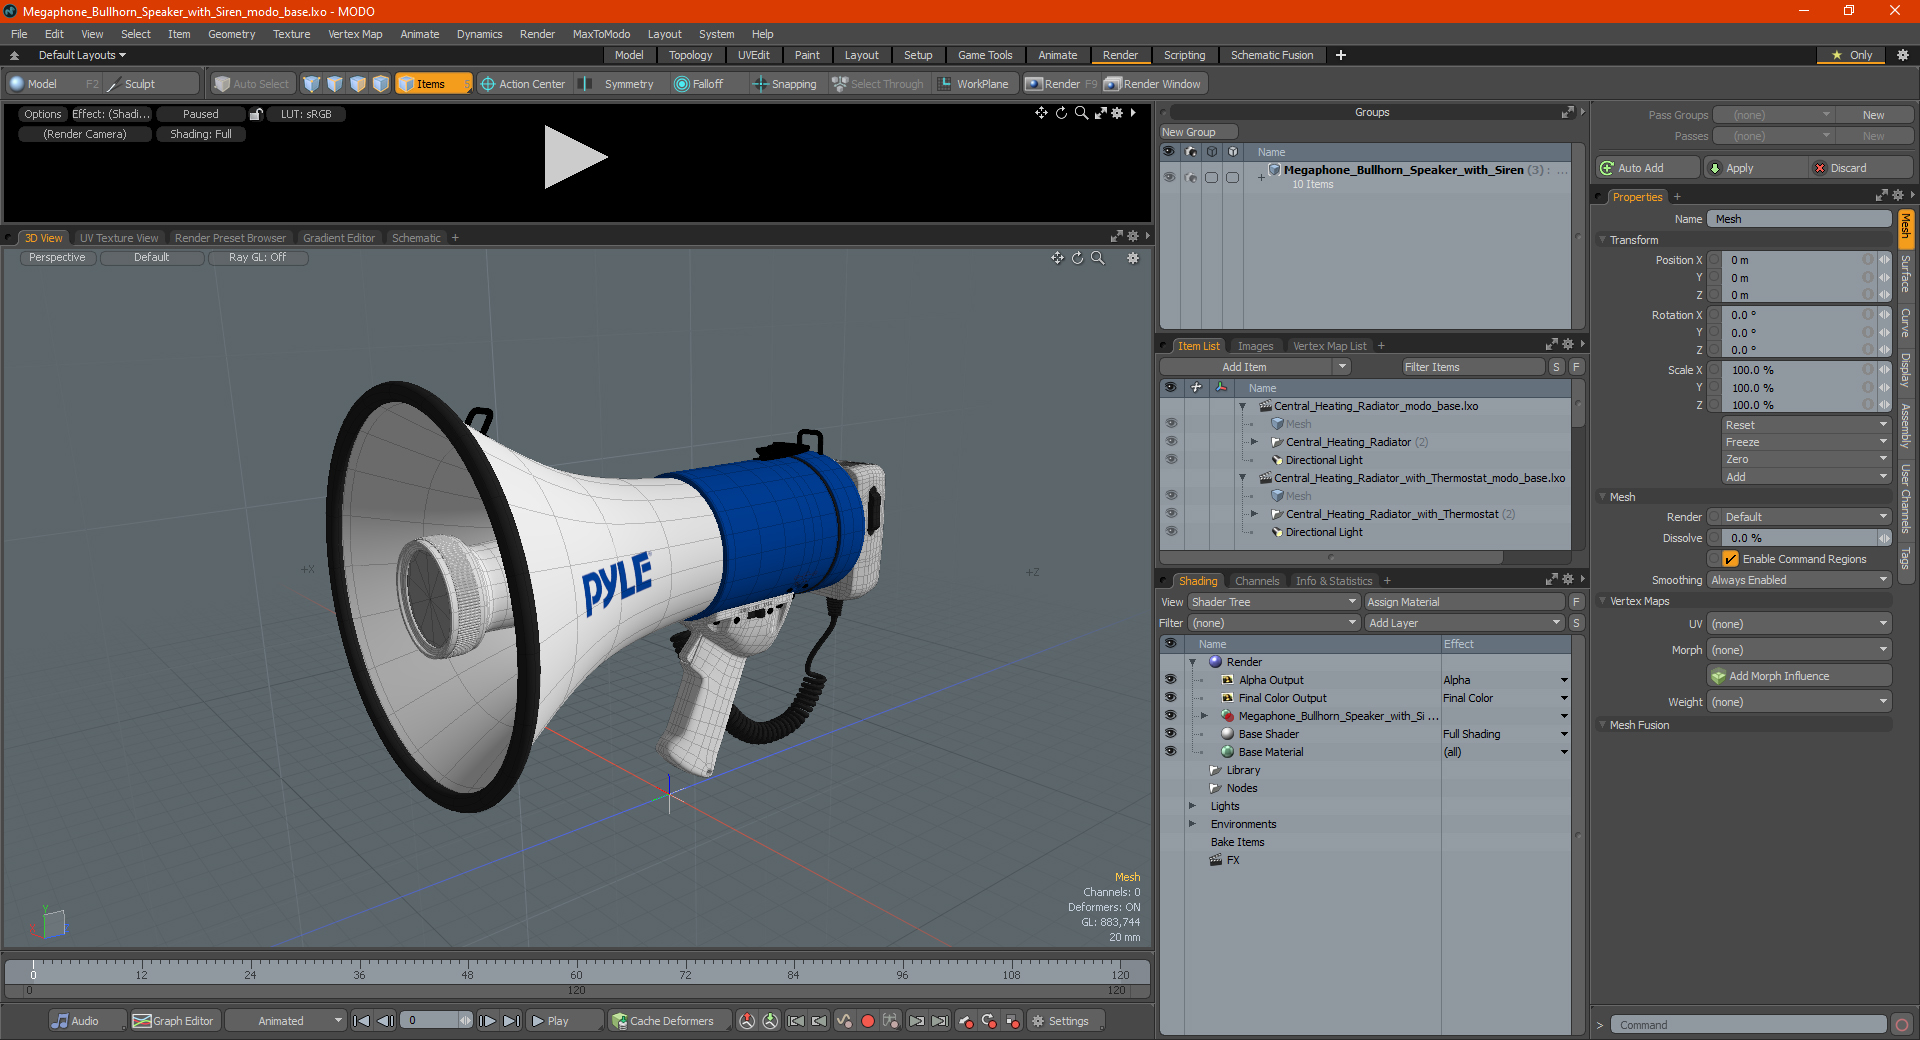
Task: Switch to the UVEdit layout tab
Action: pyautogui.click(x=753, y=55)
